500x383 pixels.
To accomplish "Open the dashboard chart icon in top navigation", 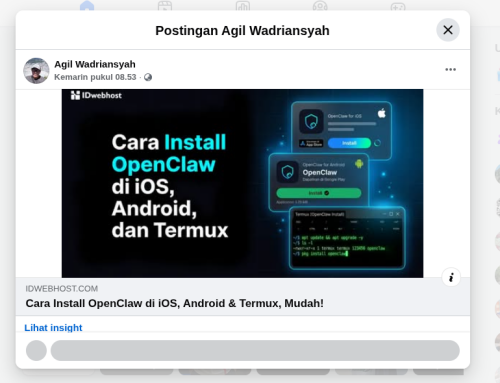I will (x=243, y=6).
